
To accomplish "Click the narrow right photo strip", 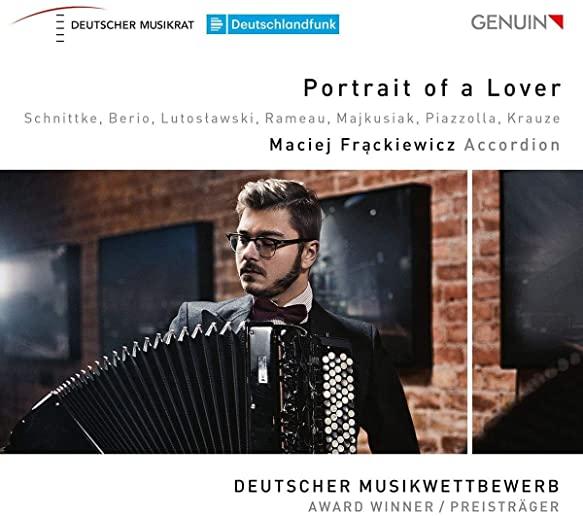I will [x=528, y=312].
